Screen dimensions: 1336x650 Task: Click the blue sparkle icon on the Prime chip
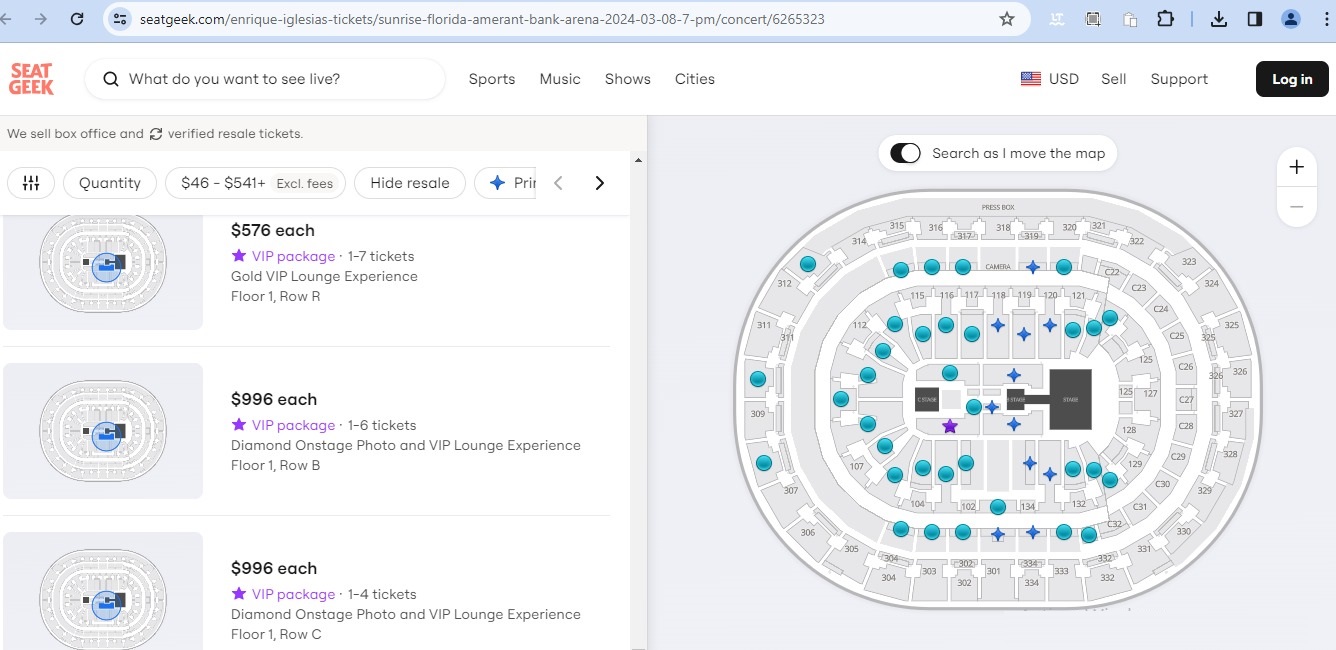[x=497, y=182]
